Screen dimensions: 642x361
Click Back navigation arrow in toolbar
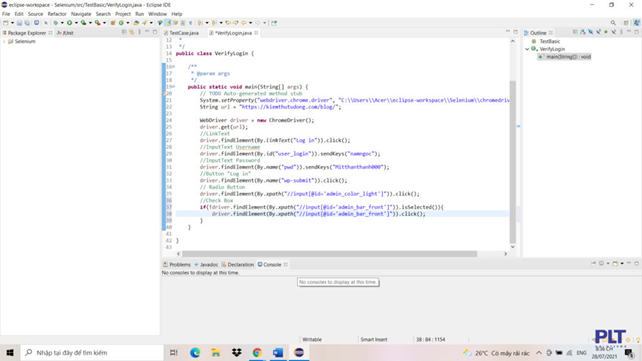(x=243, y=23)
